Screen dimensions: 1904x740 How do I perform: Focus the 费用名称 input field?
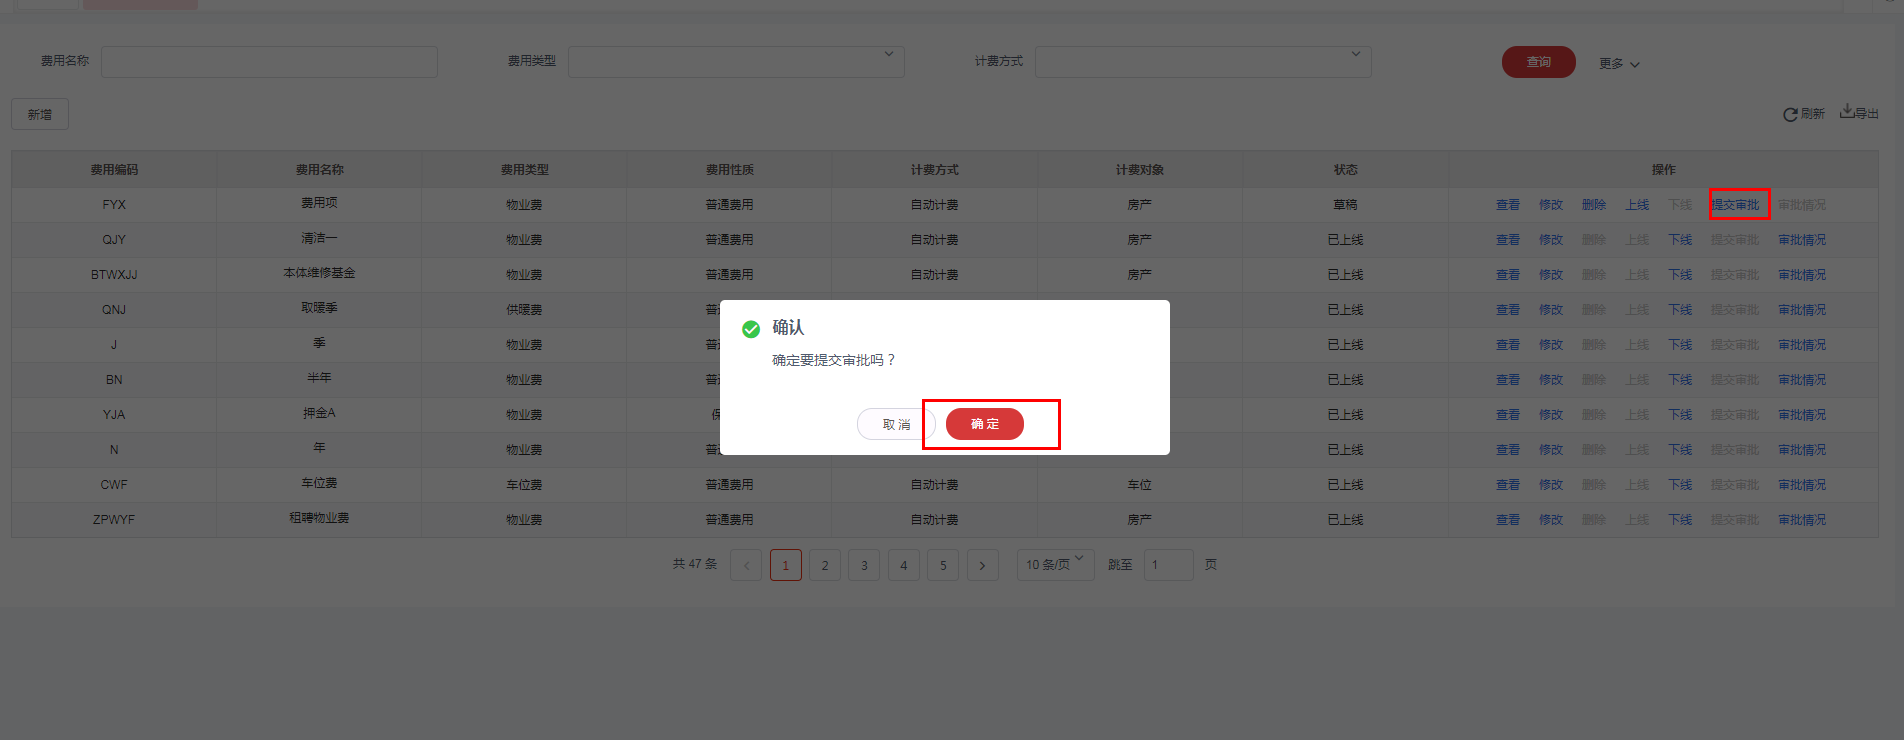tap(269, 61)
